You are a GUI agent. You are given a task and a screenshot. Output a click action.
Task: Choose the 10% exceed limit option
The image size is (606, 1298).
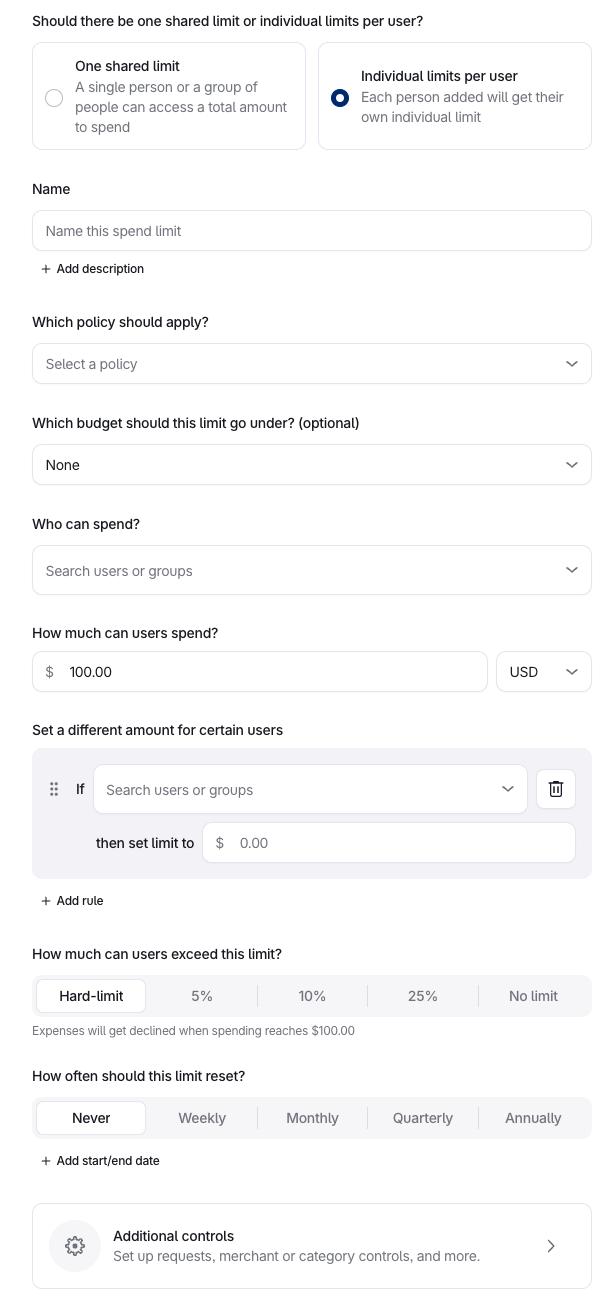point(312,996)
